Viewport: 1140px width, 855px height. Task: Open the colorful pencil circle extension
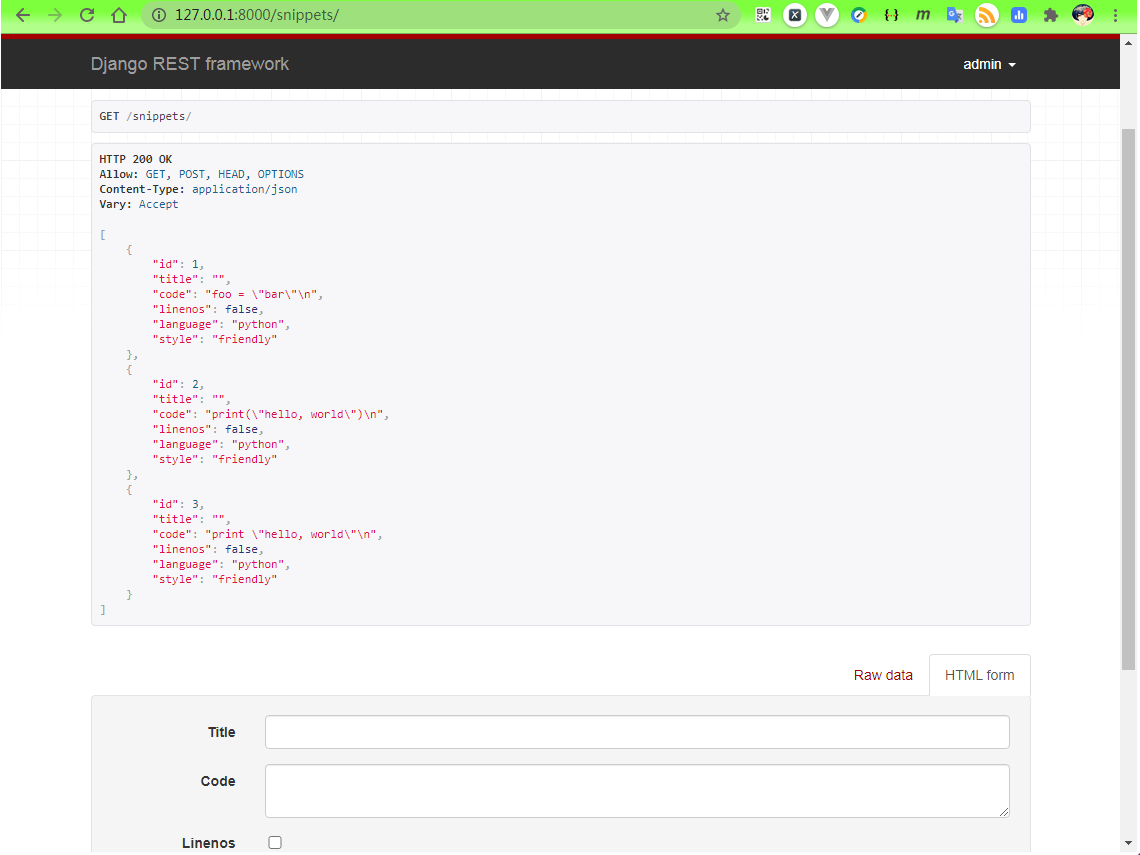click(x=859, y=15)
